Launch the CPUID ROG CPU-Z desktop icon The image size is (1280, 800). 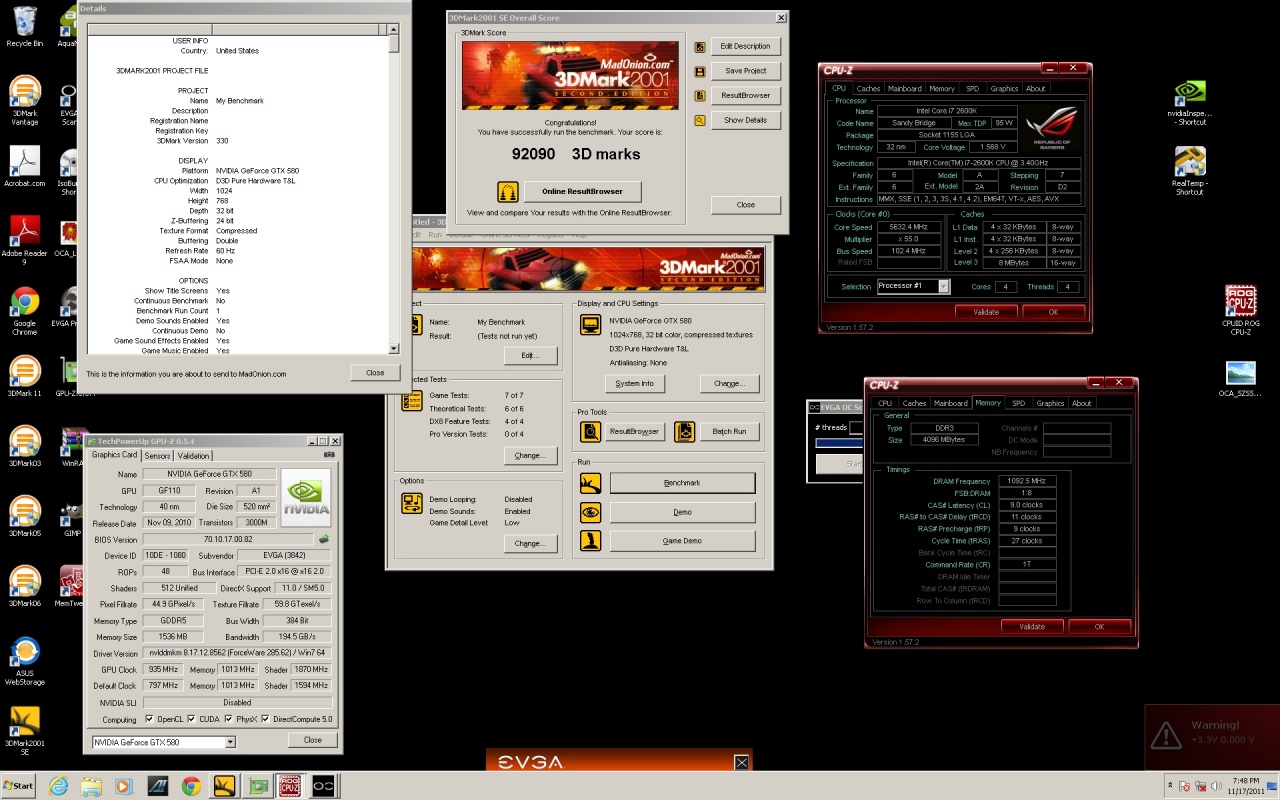click(1240, 302)
